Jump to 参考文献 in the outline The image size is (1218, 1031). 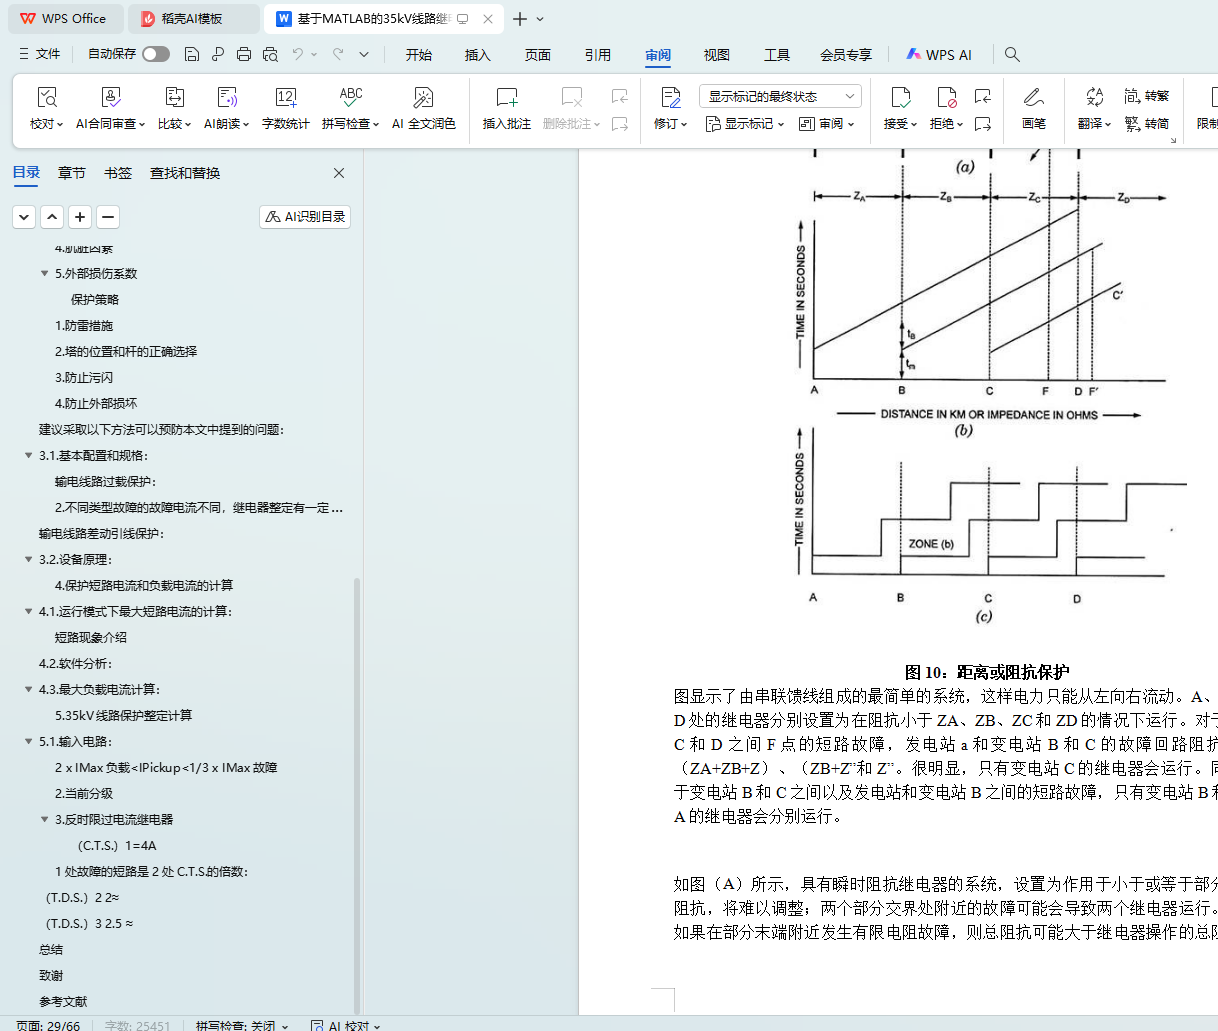[63, 1001]
